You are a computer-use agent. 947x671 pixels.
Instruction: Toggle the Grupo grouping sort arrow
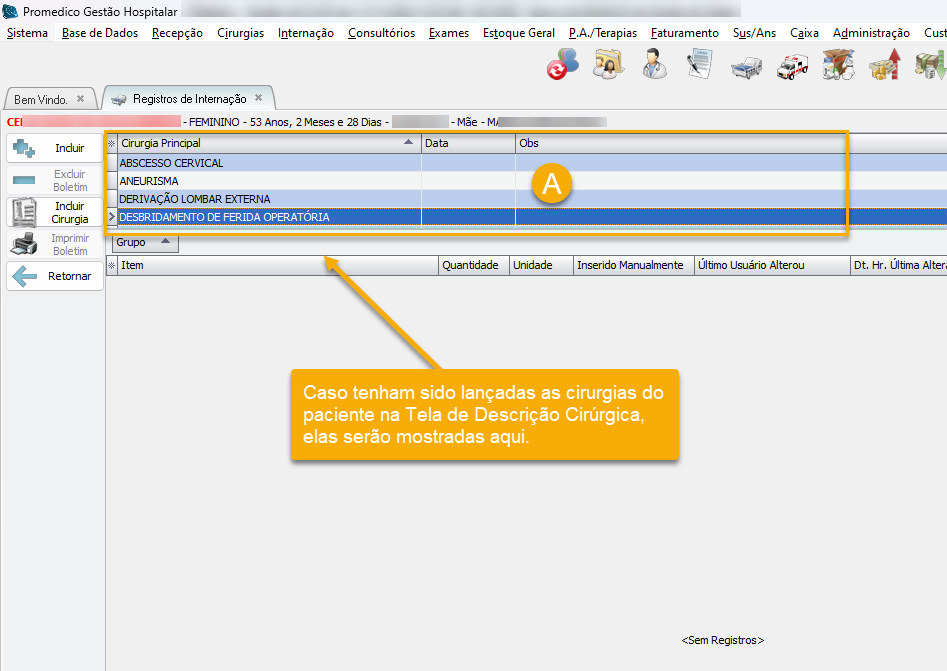[165, 242]
